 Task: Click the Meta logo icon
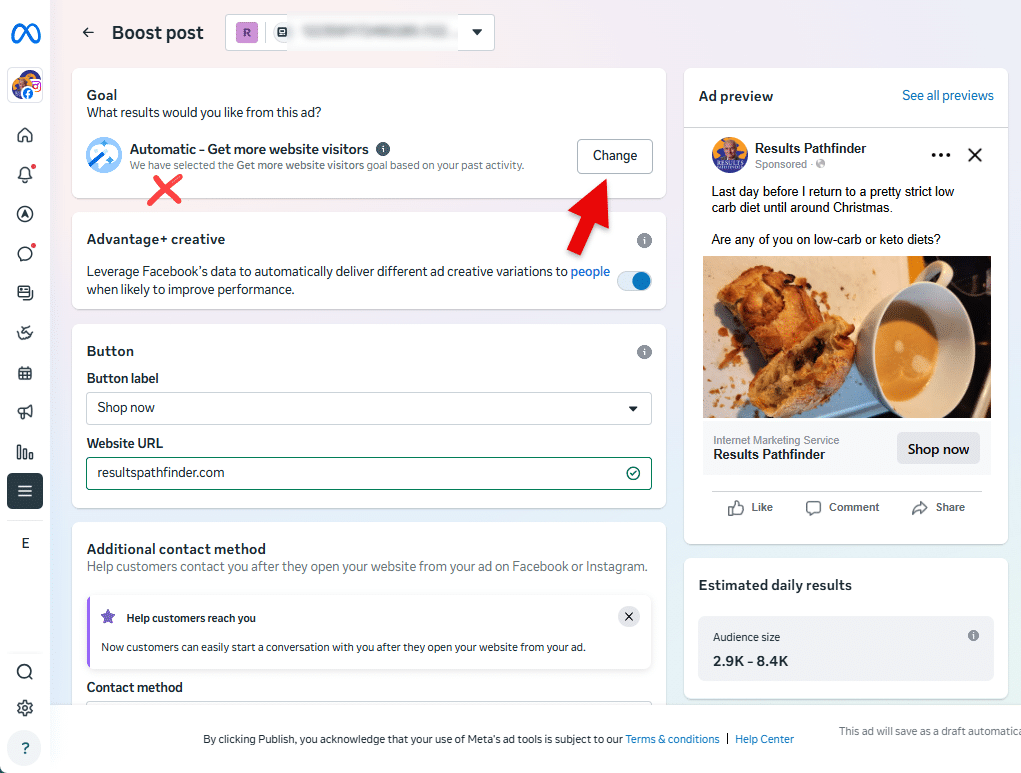(x=25, y=34)
